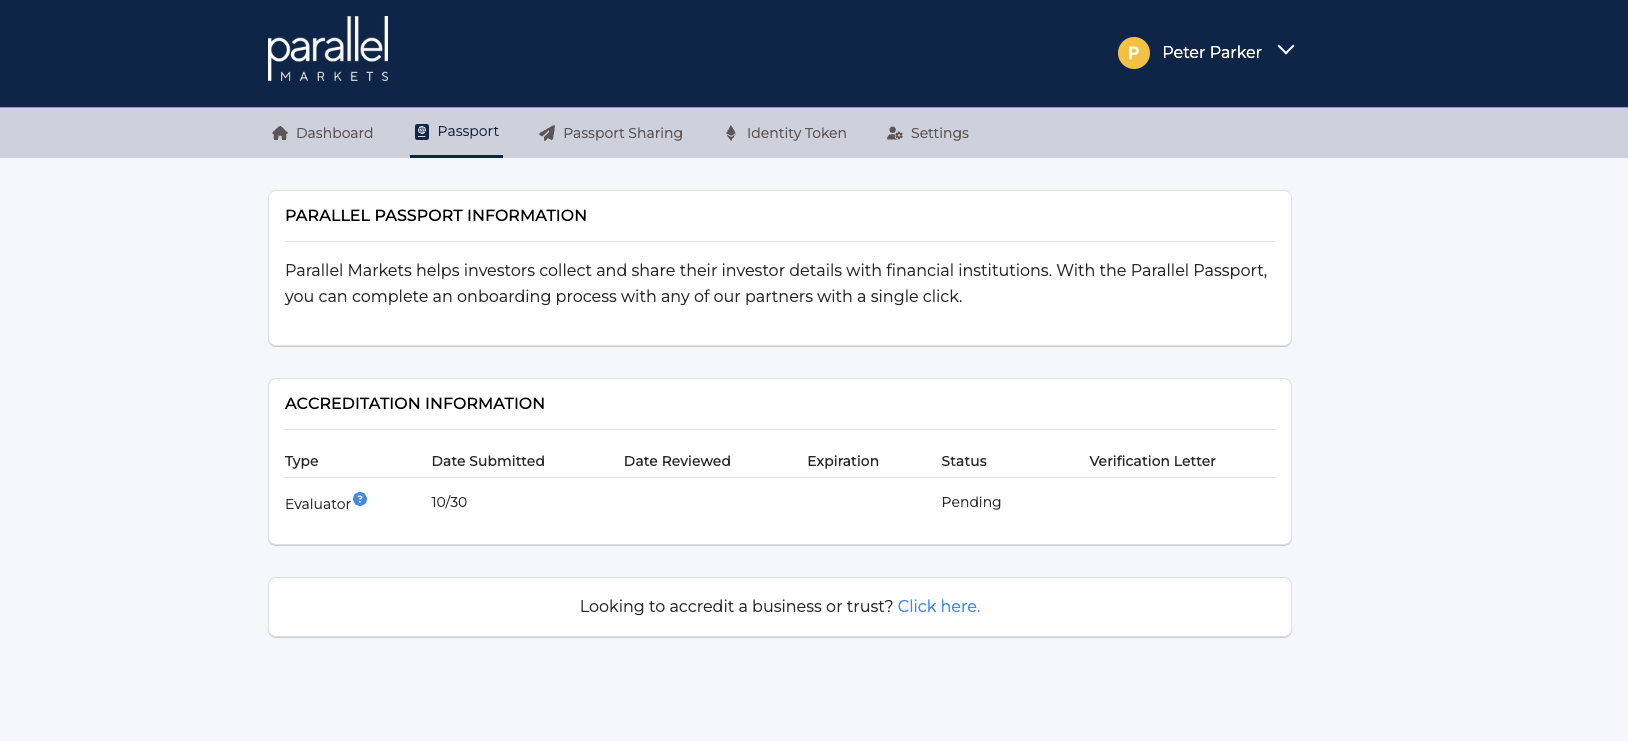Click the Peter Parker account name
This screenshot has height=741, width=1628.
(1211, 52)
